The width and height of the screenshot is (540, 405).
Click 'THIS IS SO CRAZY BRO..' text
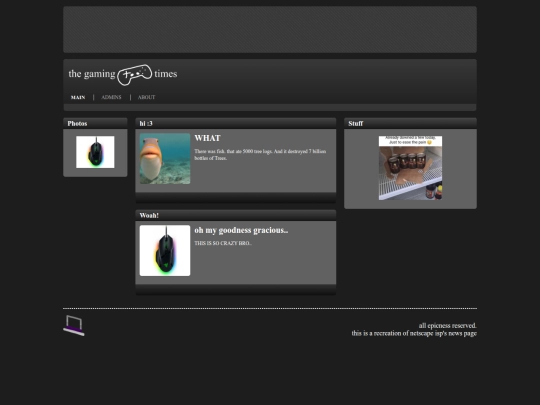[x=223, y=243]
